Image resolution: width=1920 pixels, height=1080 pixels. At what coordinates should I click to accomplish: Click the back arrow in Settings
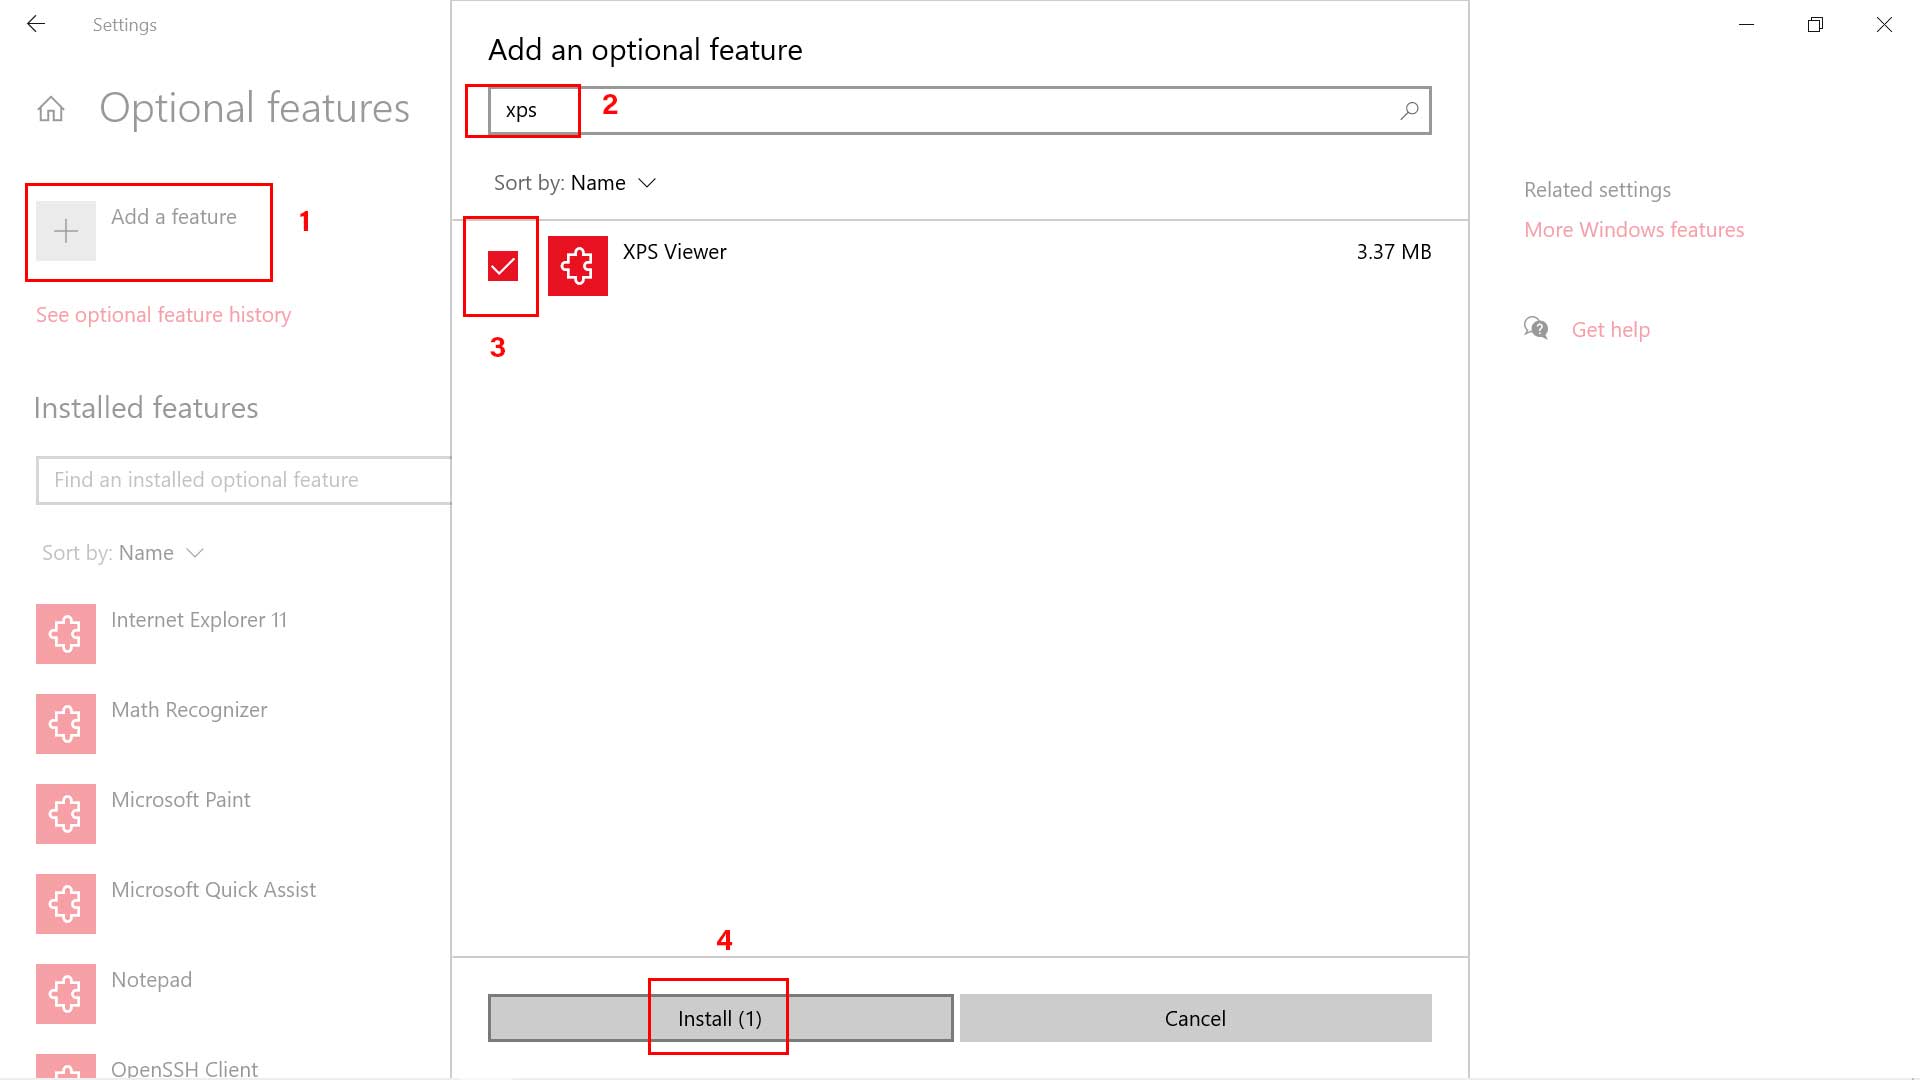[x=36, y=24]
